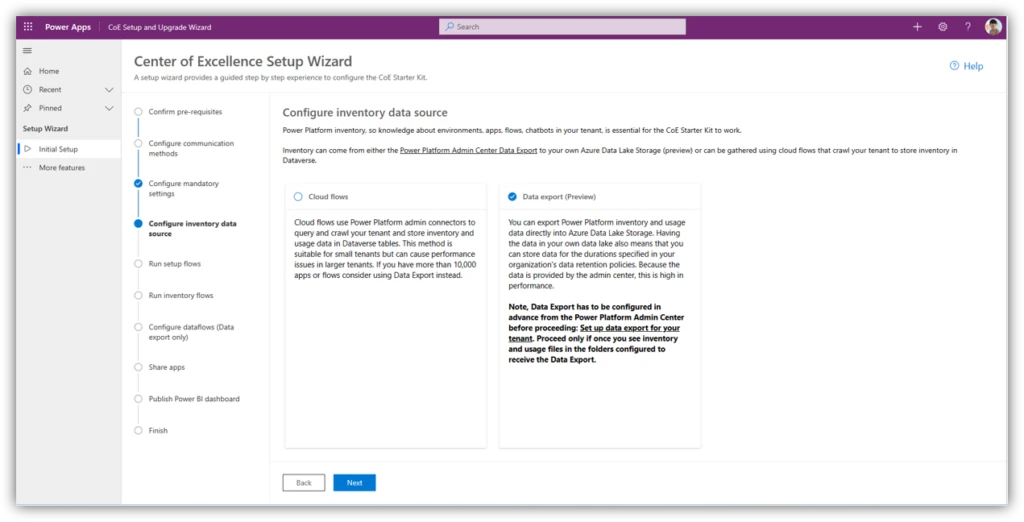The image size is (1024, 522).
Task: Expand the Recent section chevron
Action: tap(109, 90)
